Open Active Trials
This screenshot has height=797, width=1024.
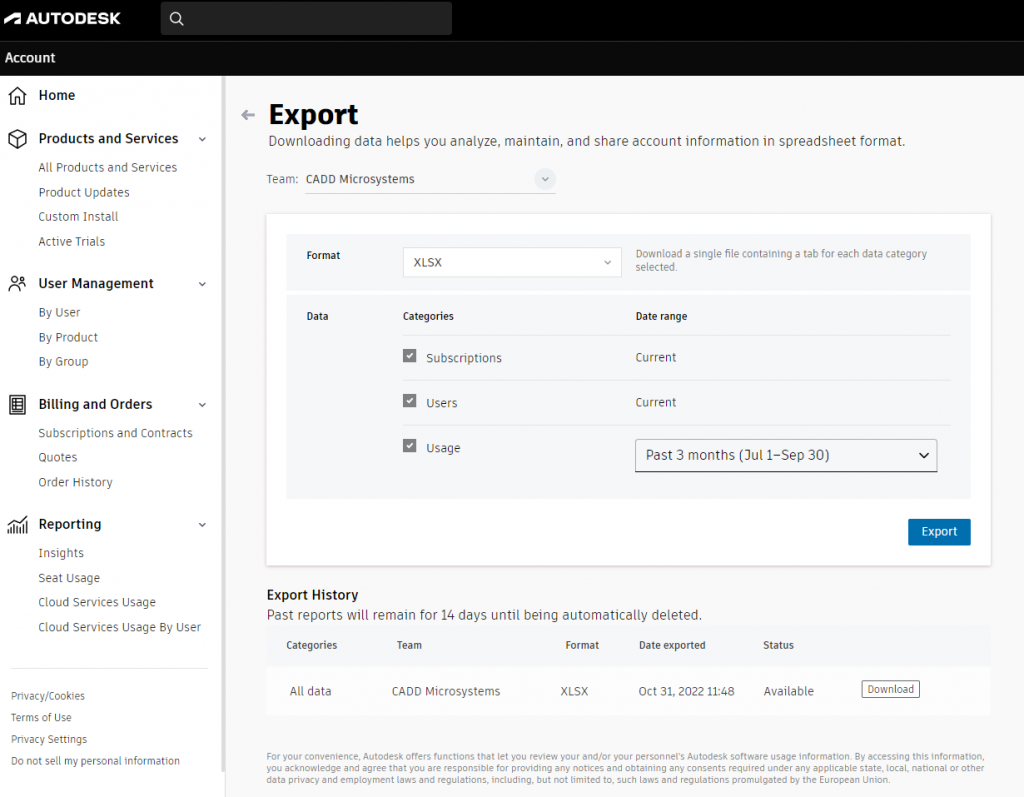(x=72, y=241)
